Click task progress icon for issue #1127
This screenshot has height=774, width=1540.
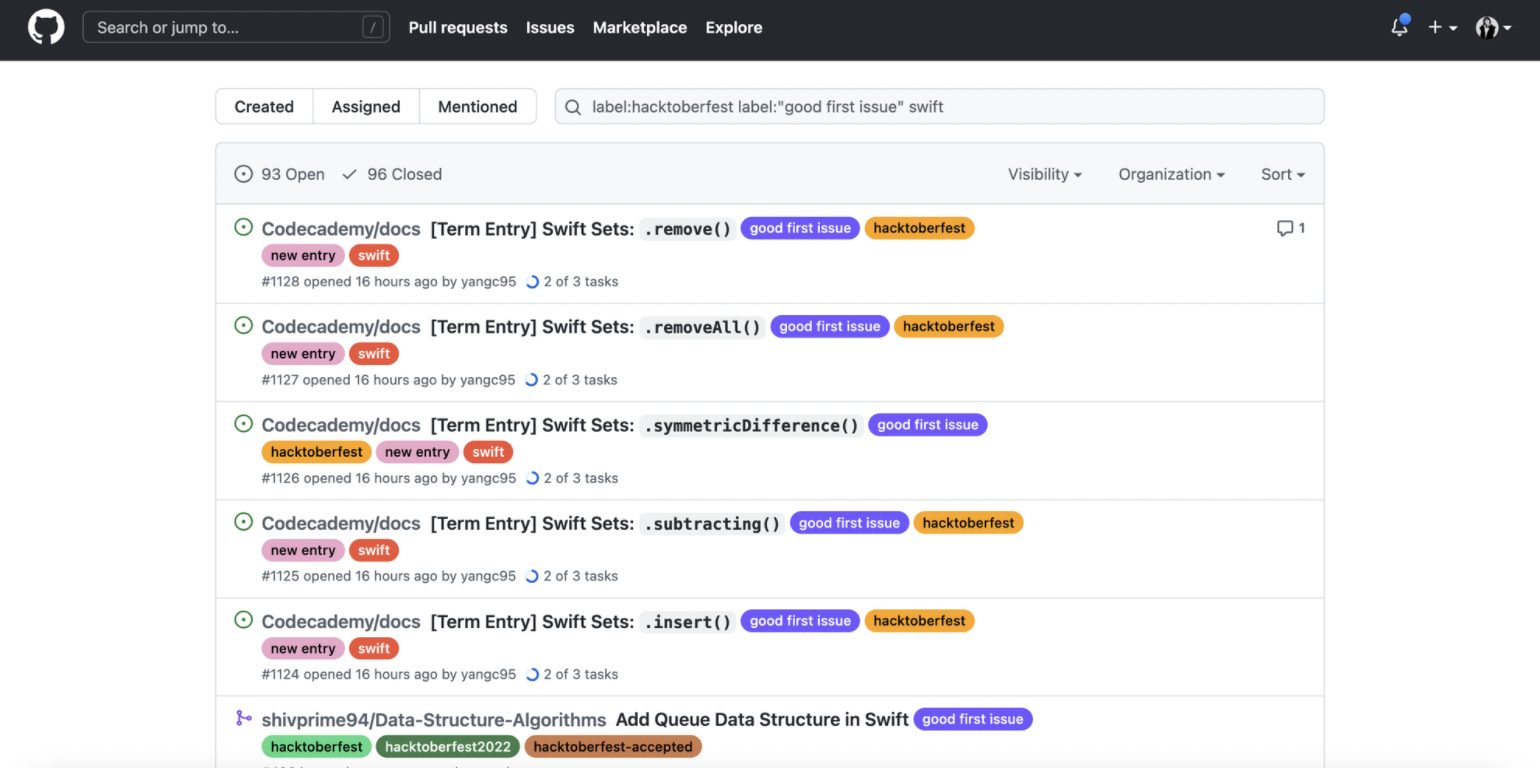(x=531, y=380)
